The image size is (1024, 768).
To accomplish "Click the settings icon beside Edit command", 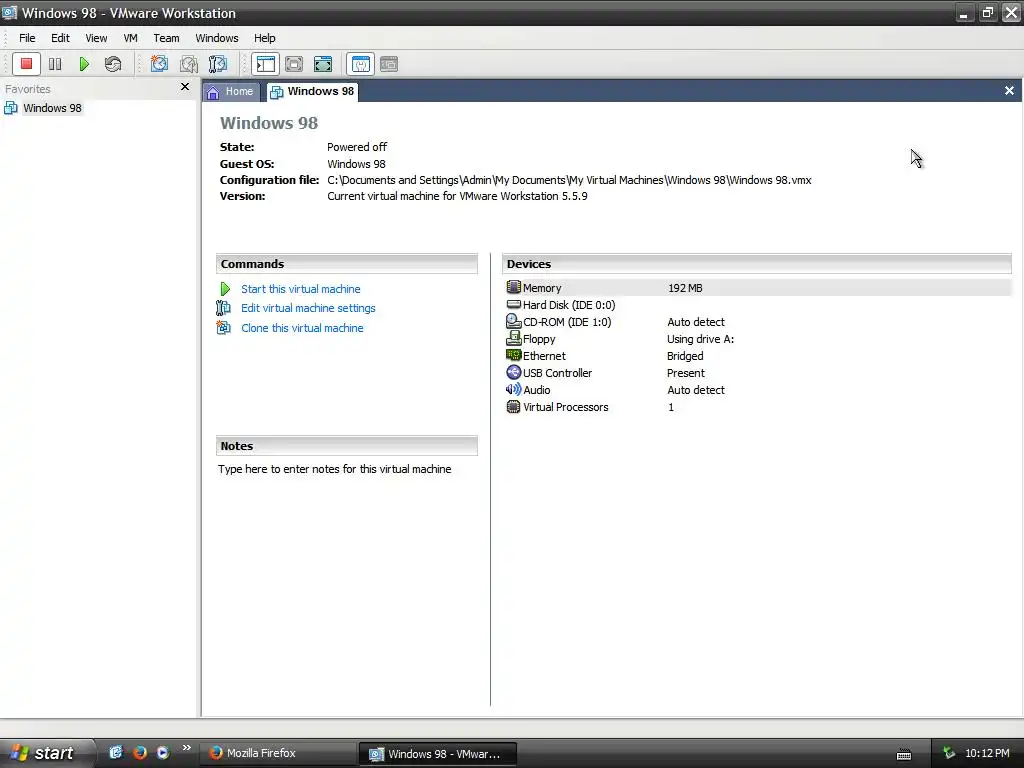I will [223, 308].
